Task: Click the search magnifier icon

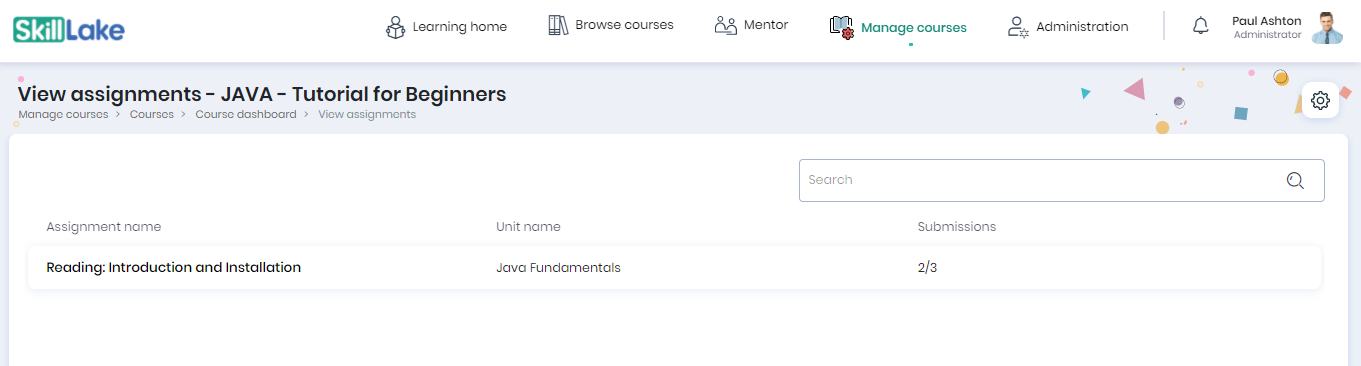Action: [1295, 180]
